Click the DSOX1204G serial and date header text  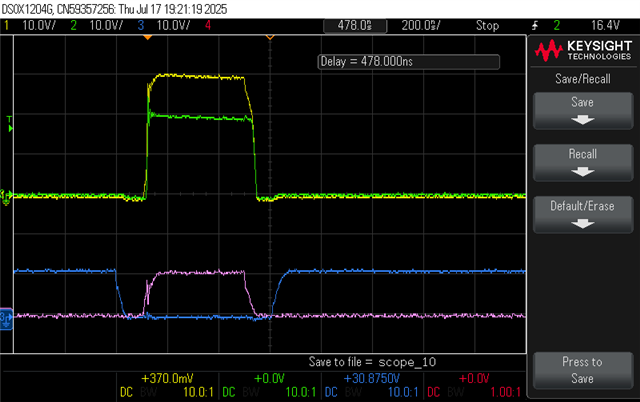(114, 9)
